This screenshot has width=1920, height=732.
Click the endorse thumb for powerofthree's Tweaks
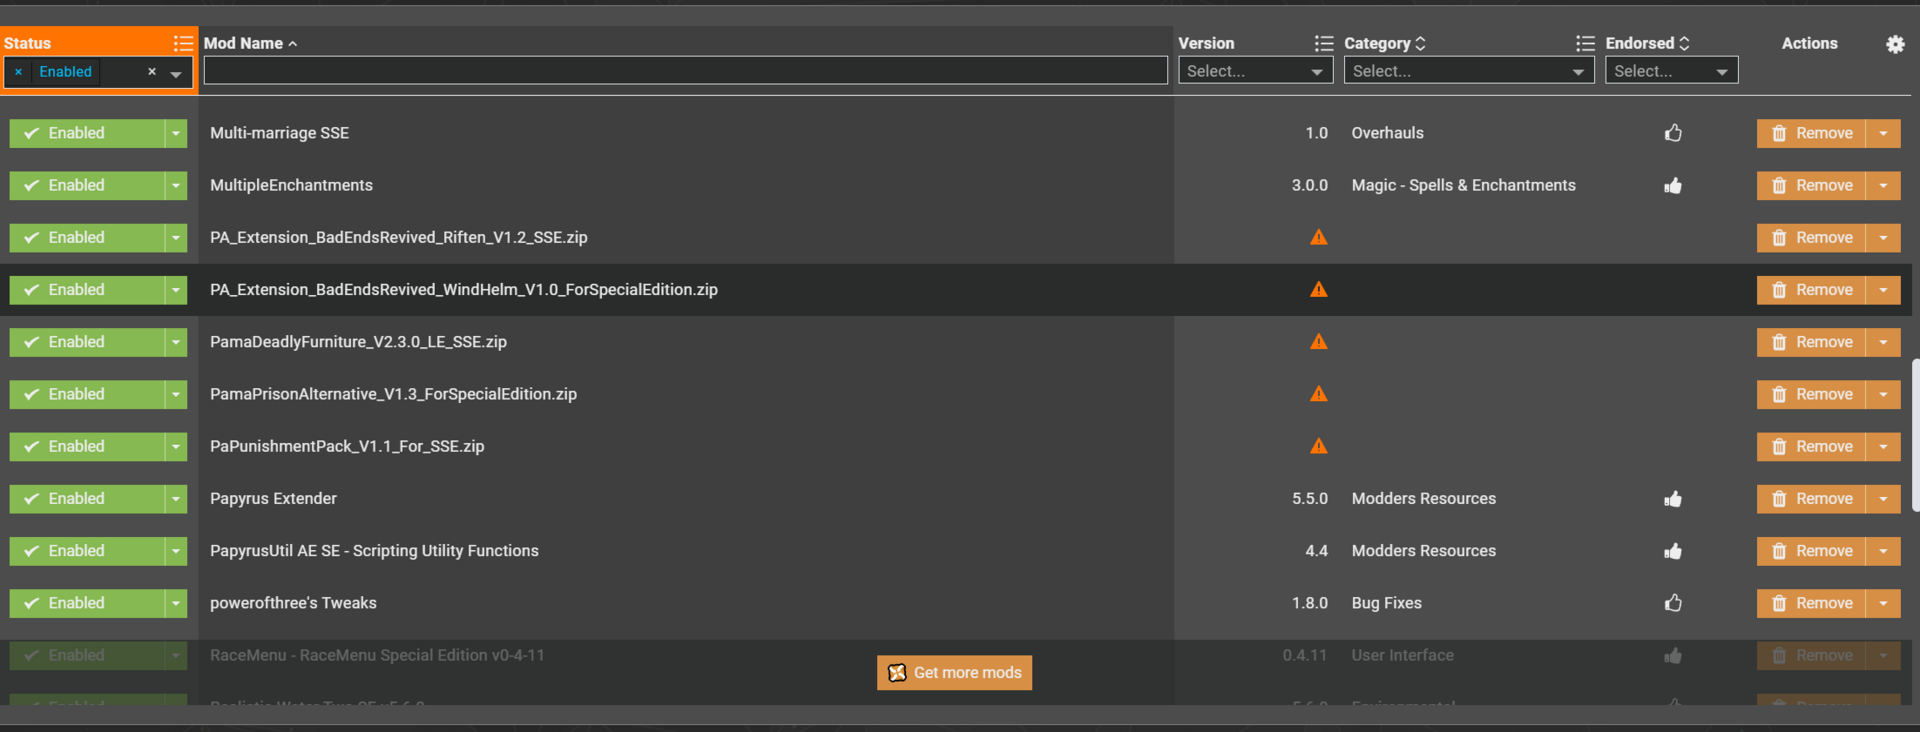1673,602
